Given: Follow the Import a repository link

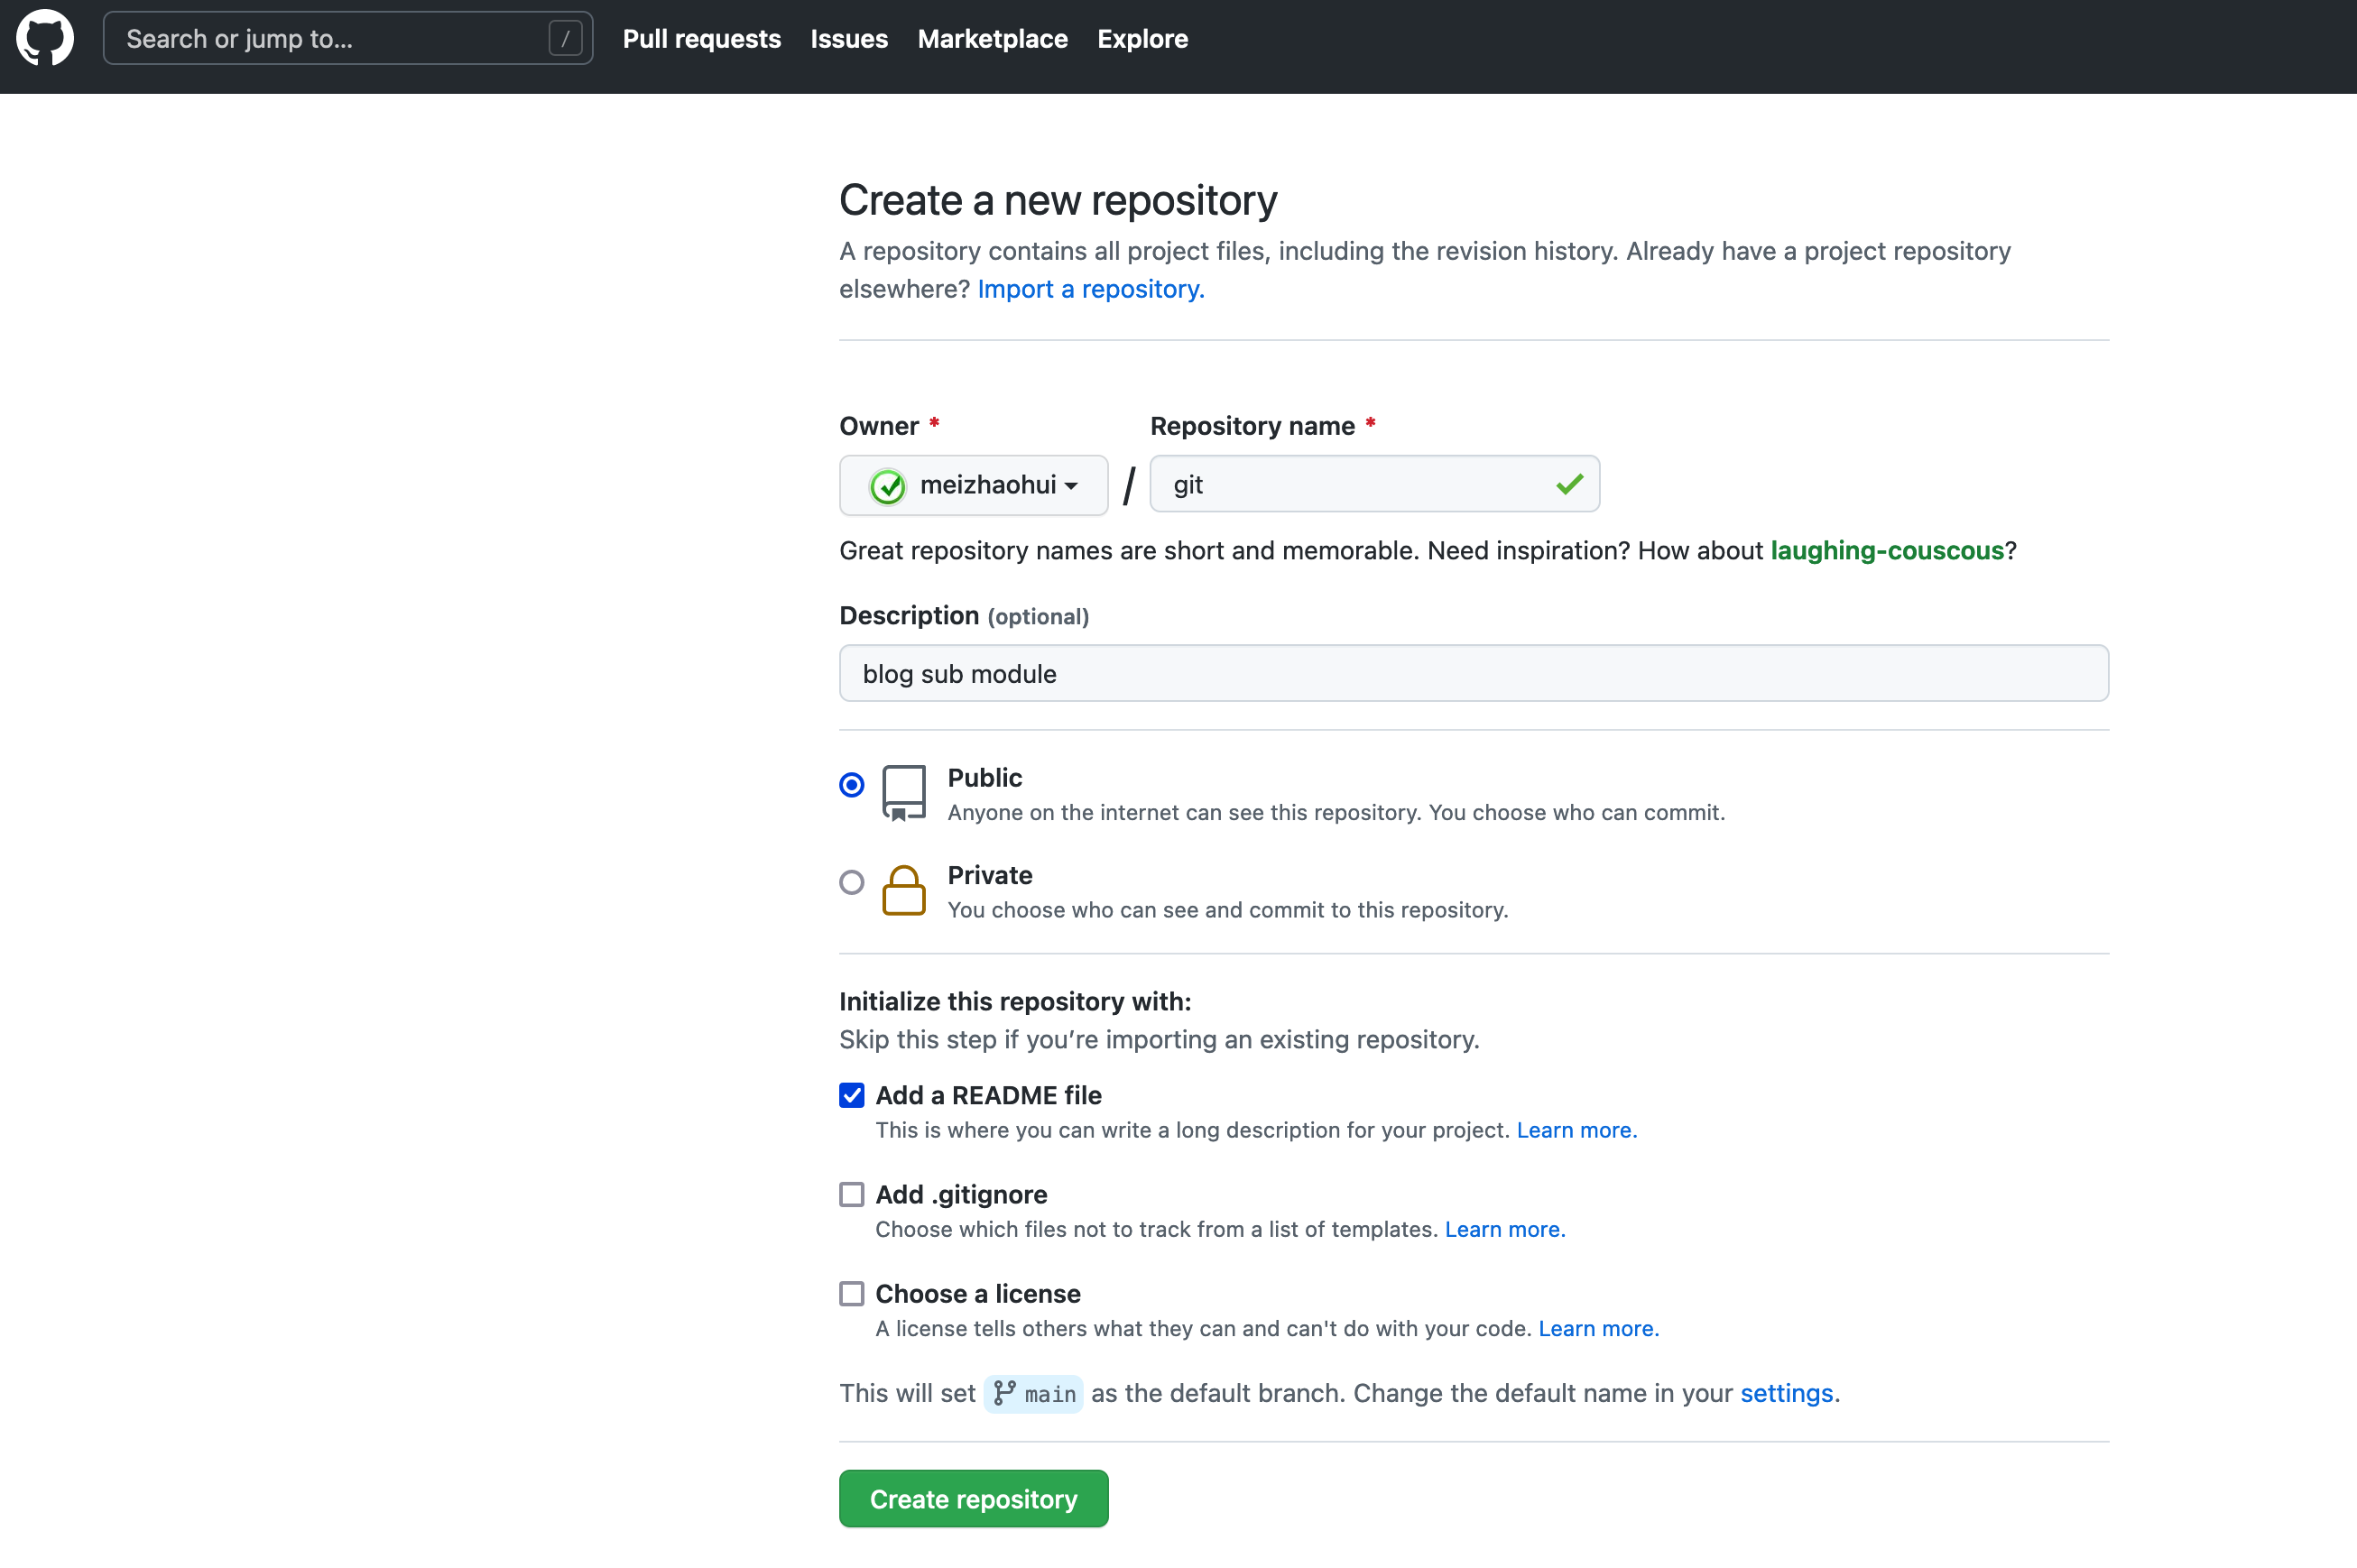Looking at the screenshot, I should tap(1090, 289).
